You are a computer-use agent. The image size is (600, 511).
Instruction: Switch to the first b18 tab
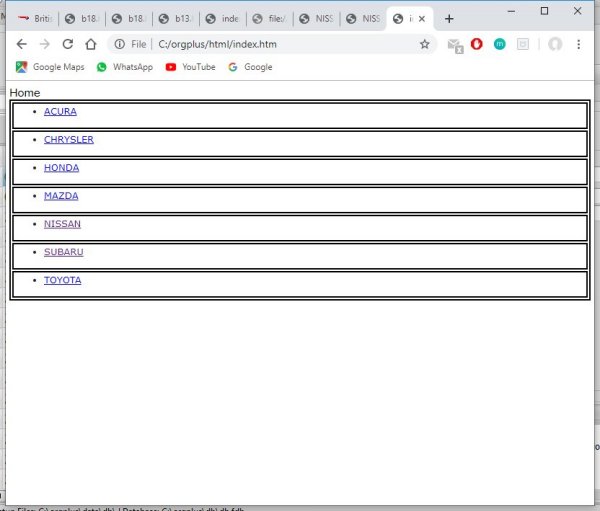(82, 19)
